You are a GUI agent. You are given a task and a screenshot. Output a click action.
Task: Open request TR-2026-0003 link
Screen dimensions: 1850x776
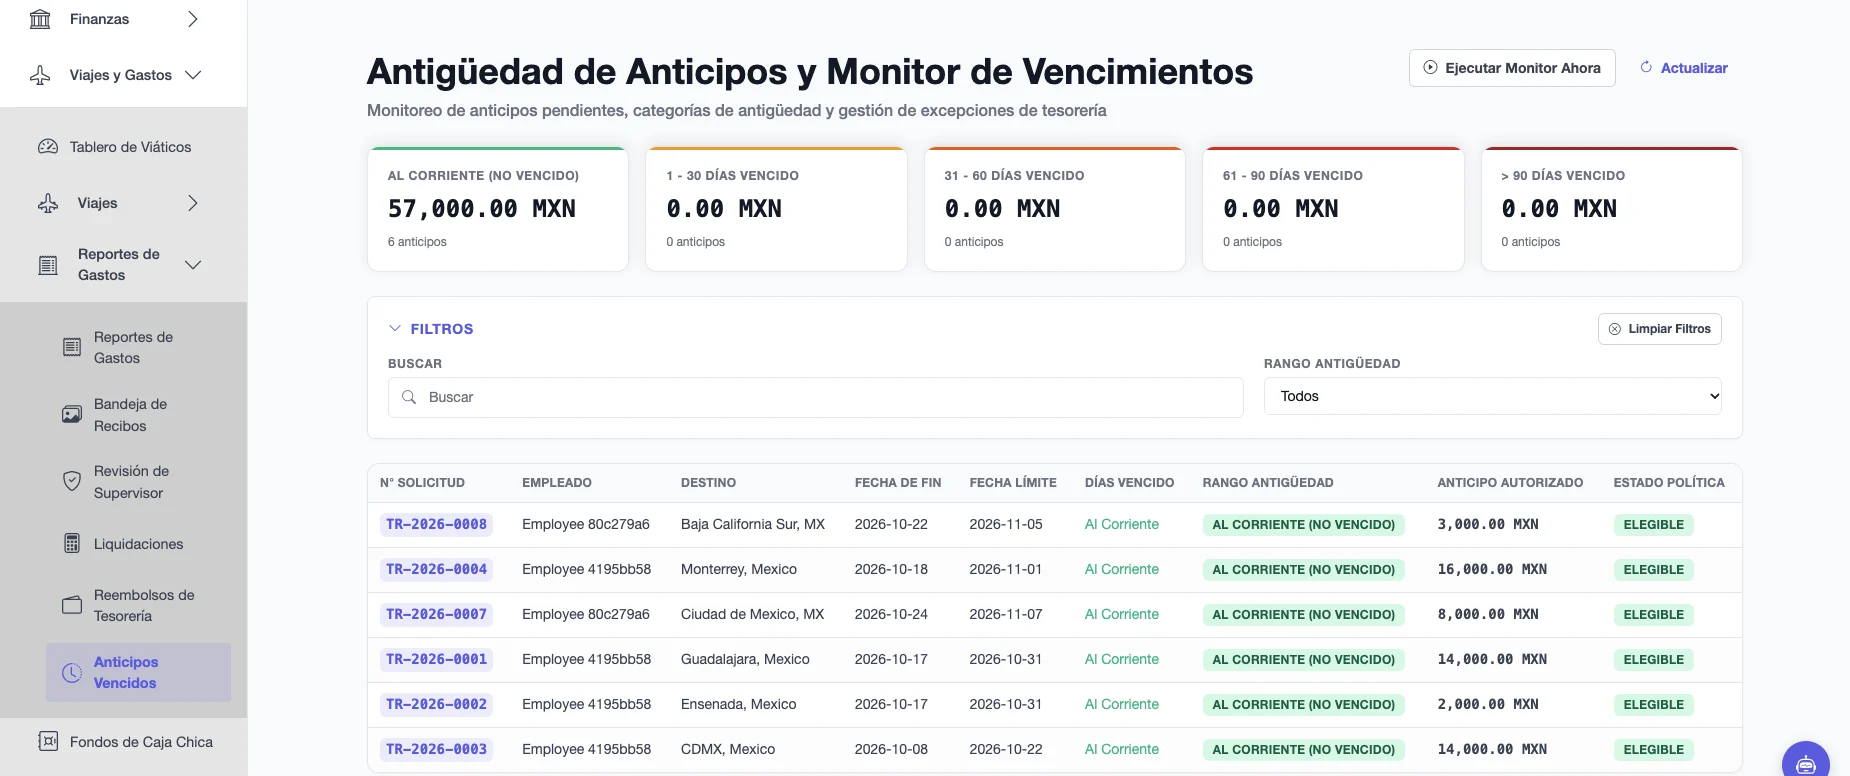tap(436, 750)
